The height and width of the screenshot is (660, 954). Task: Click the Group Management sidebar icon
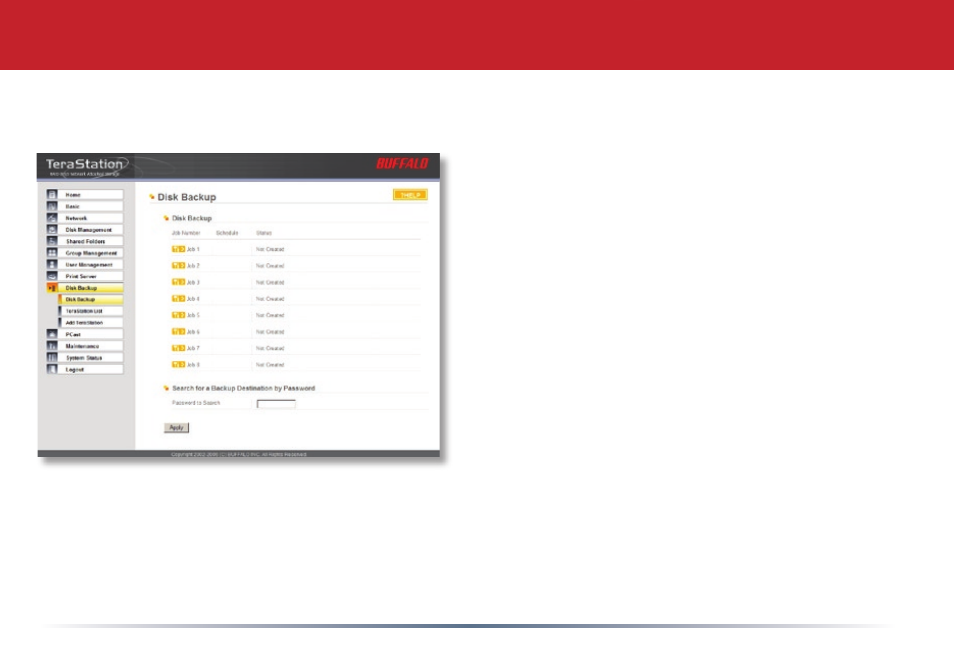click(x=52, y=252)
